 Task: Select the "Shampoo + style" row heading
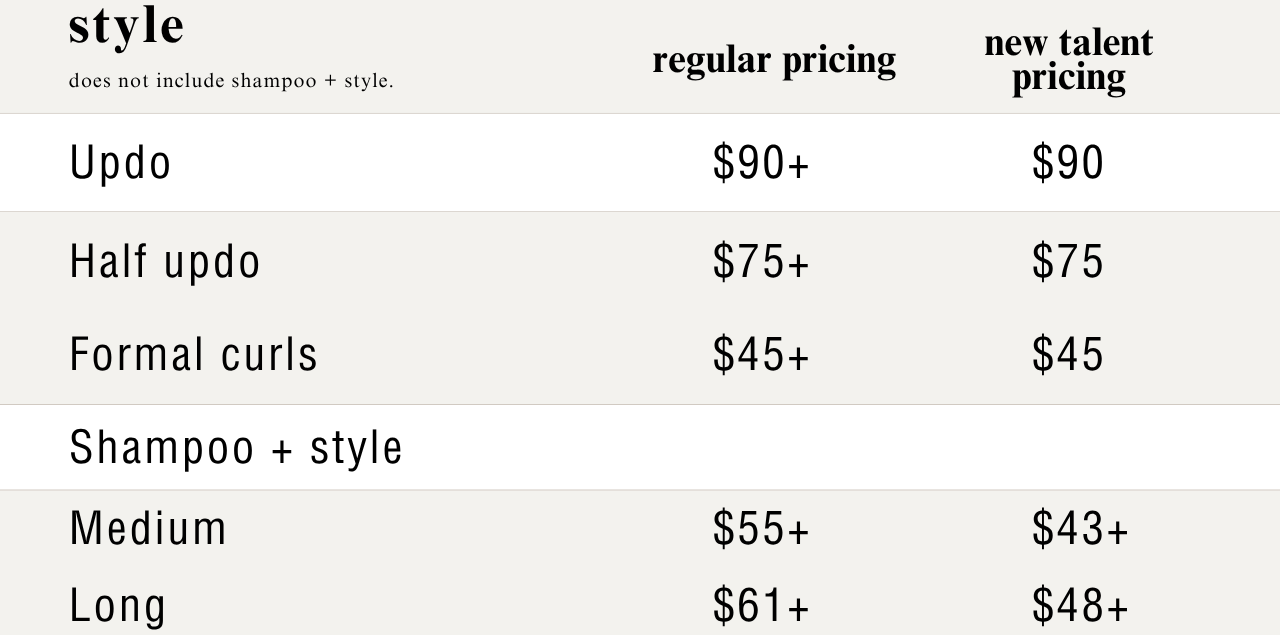pos(236,447)
